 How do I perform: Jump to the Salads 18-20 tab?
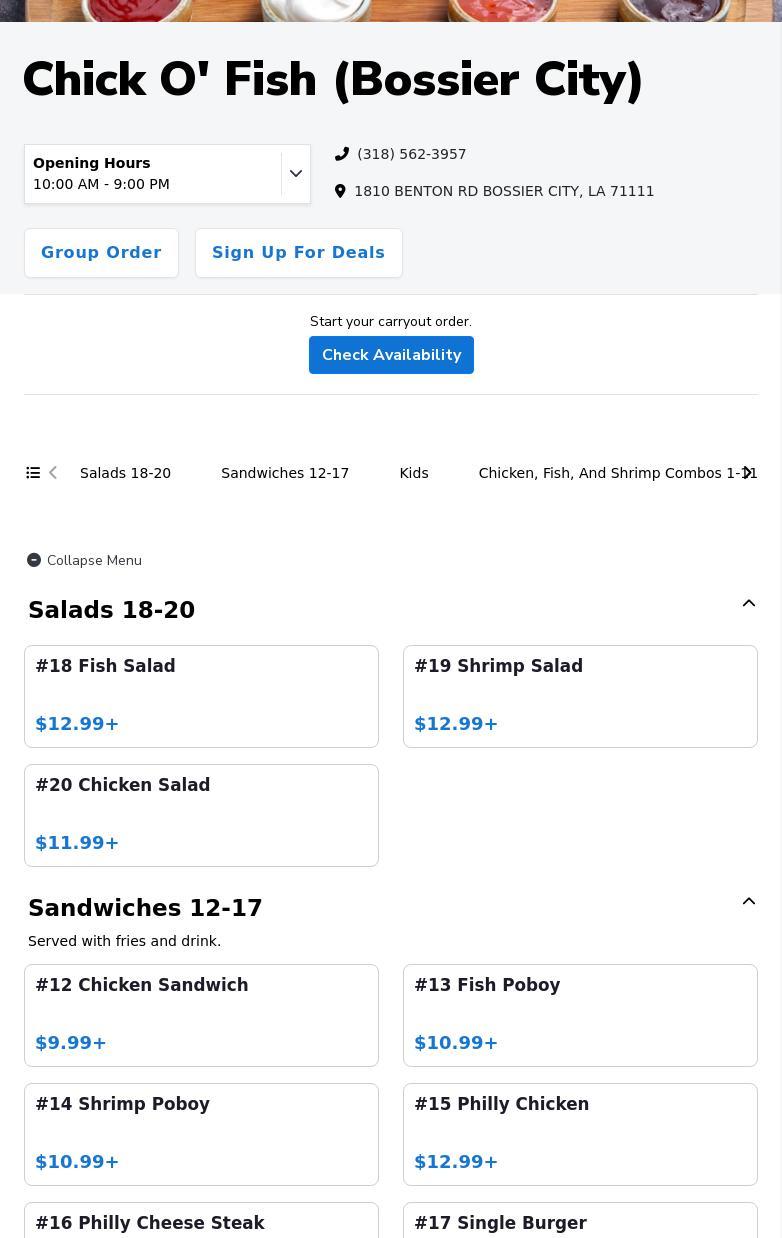(125, 473)
